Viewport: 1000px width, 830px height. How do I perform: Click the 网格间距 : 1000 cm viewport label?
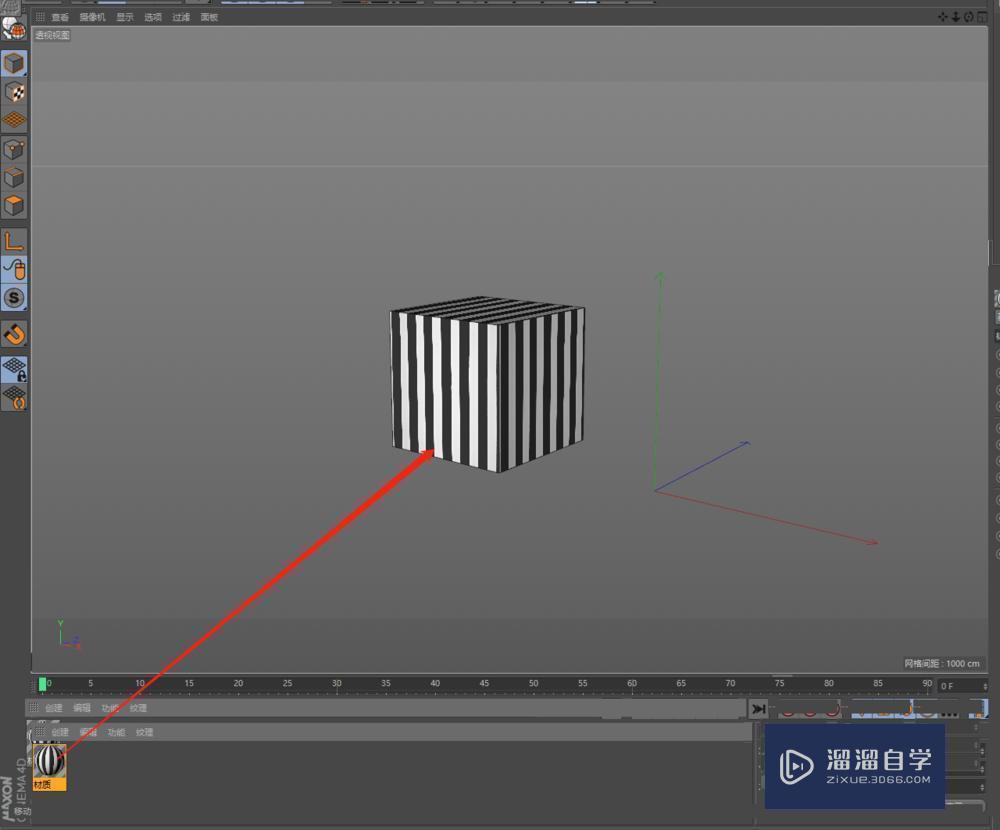[941, 663]
